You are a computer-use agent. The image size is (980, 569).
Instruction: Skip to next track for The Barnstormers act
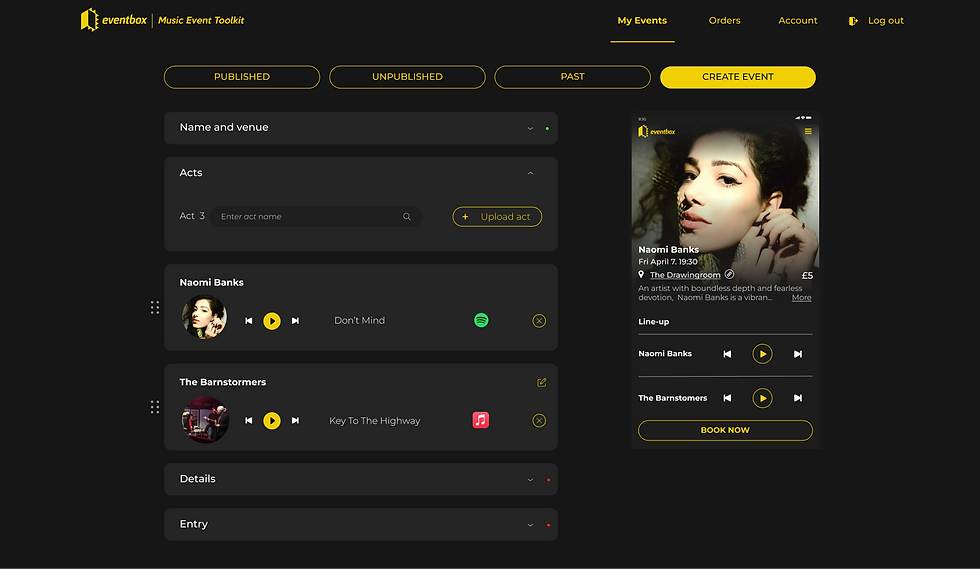click(295, 421)
